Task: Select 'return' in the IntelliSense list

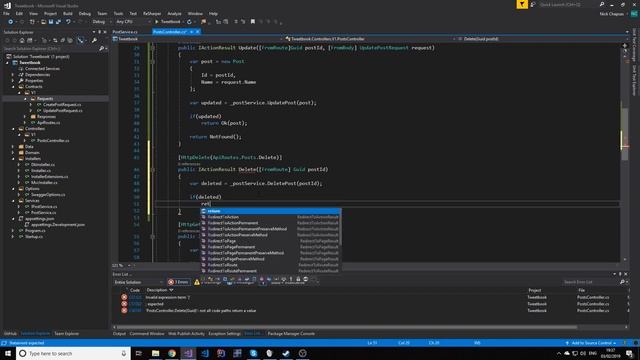Action: 270,211
